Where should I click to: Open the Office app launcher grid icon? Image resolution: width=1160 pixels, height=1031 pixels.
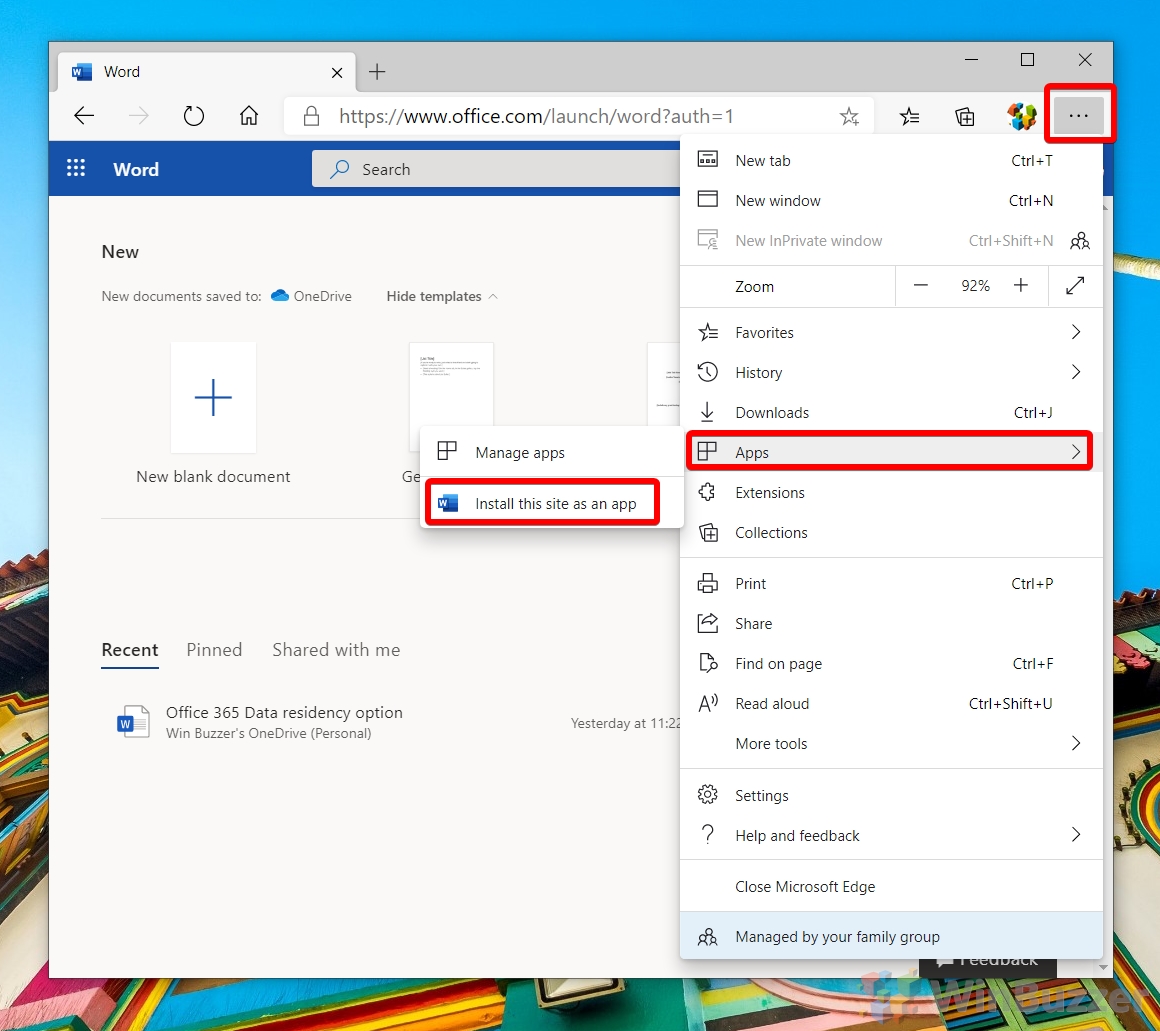click(x=76, y=168)
